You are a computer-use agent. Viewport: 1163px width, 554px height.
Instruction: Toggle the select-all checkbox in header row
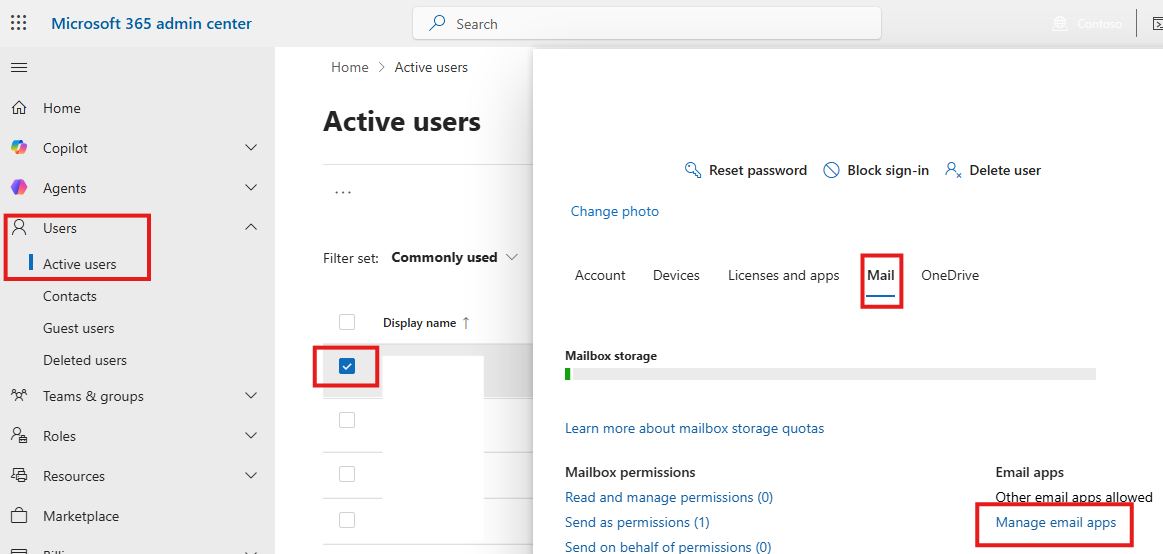click(x=346, y=322)
